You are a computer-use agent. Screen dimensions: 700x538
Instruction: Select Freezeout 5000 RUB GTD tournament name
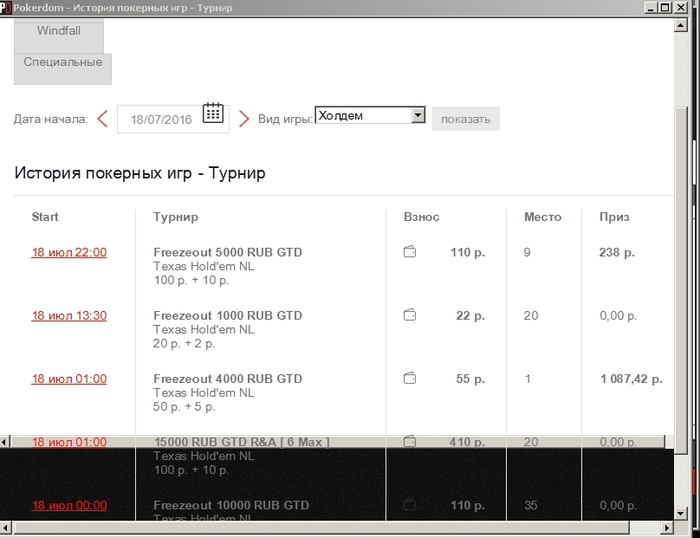228,252
